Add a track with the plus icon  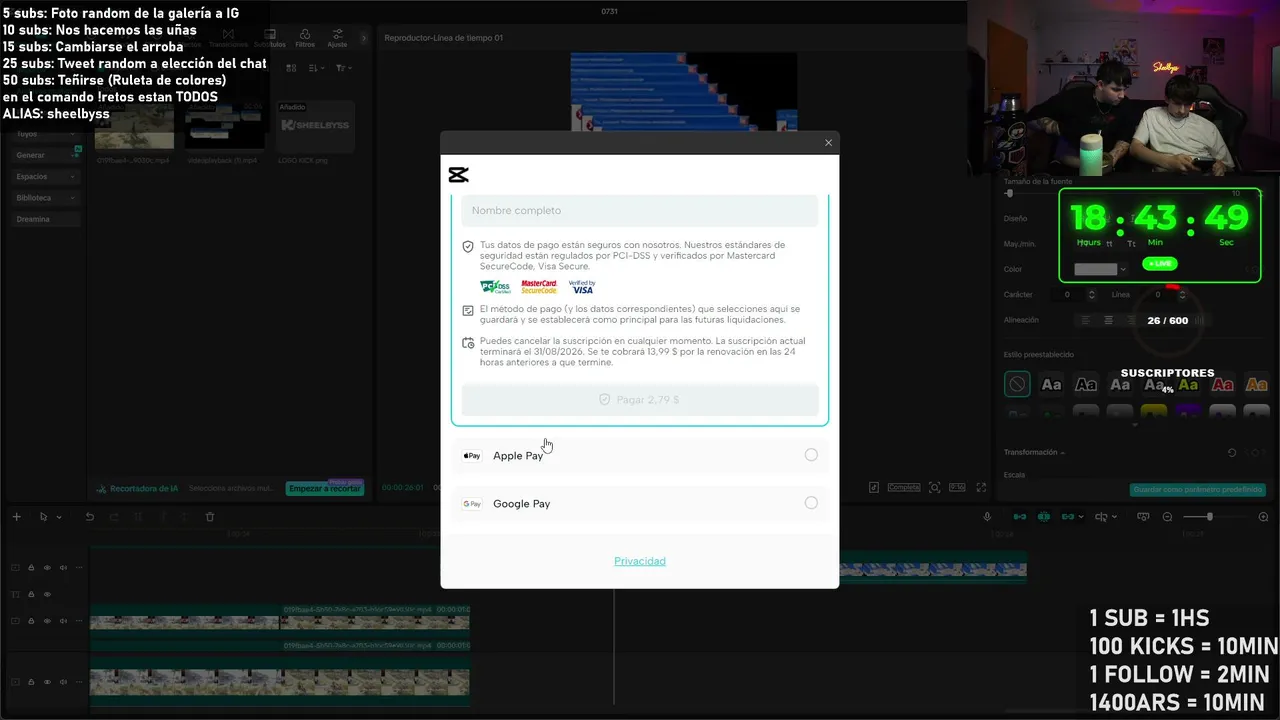coord(17,517)
